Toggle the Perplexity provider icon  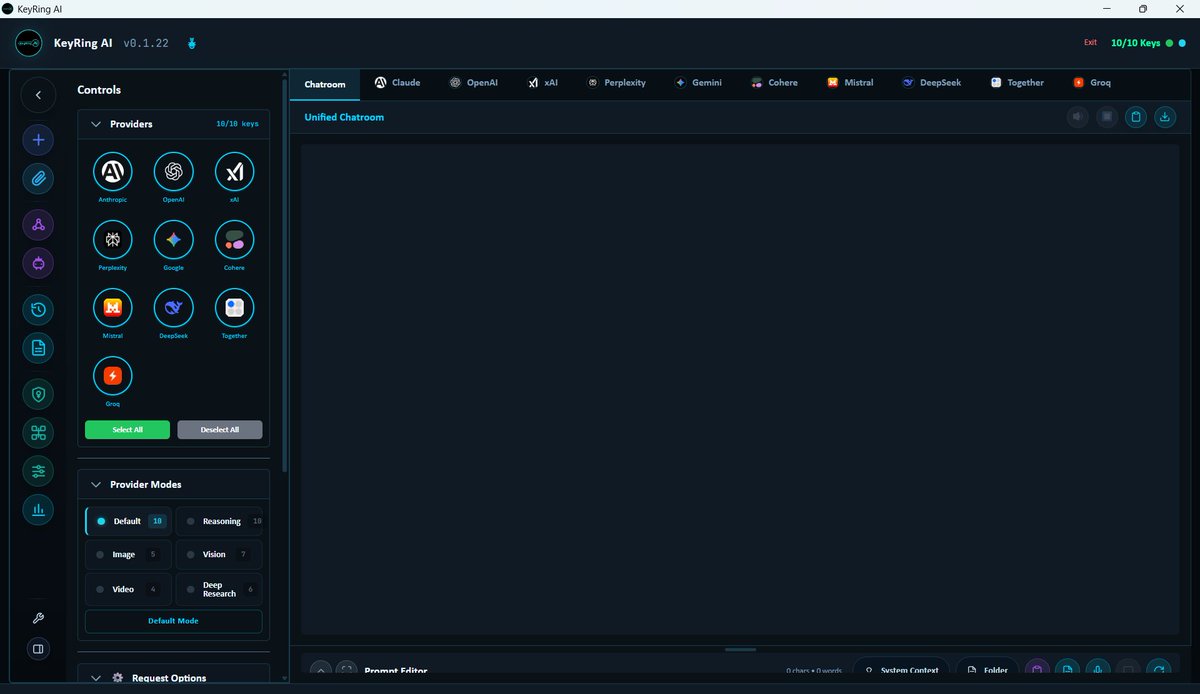(x=113, y=240)
